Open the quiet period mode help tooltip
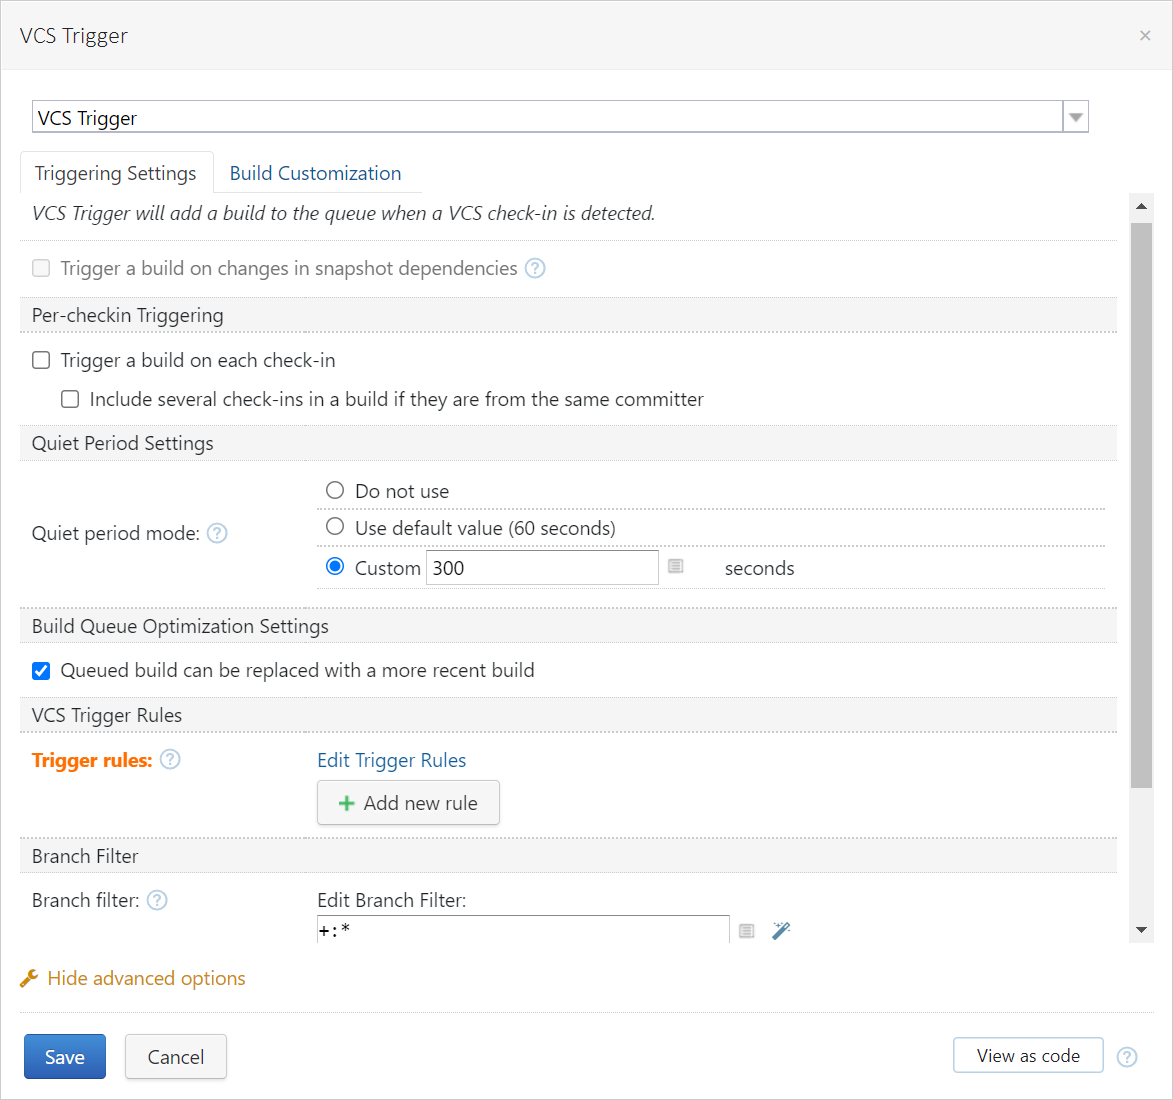 (216, 533)
